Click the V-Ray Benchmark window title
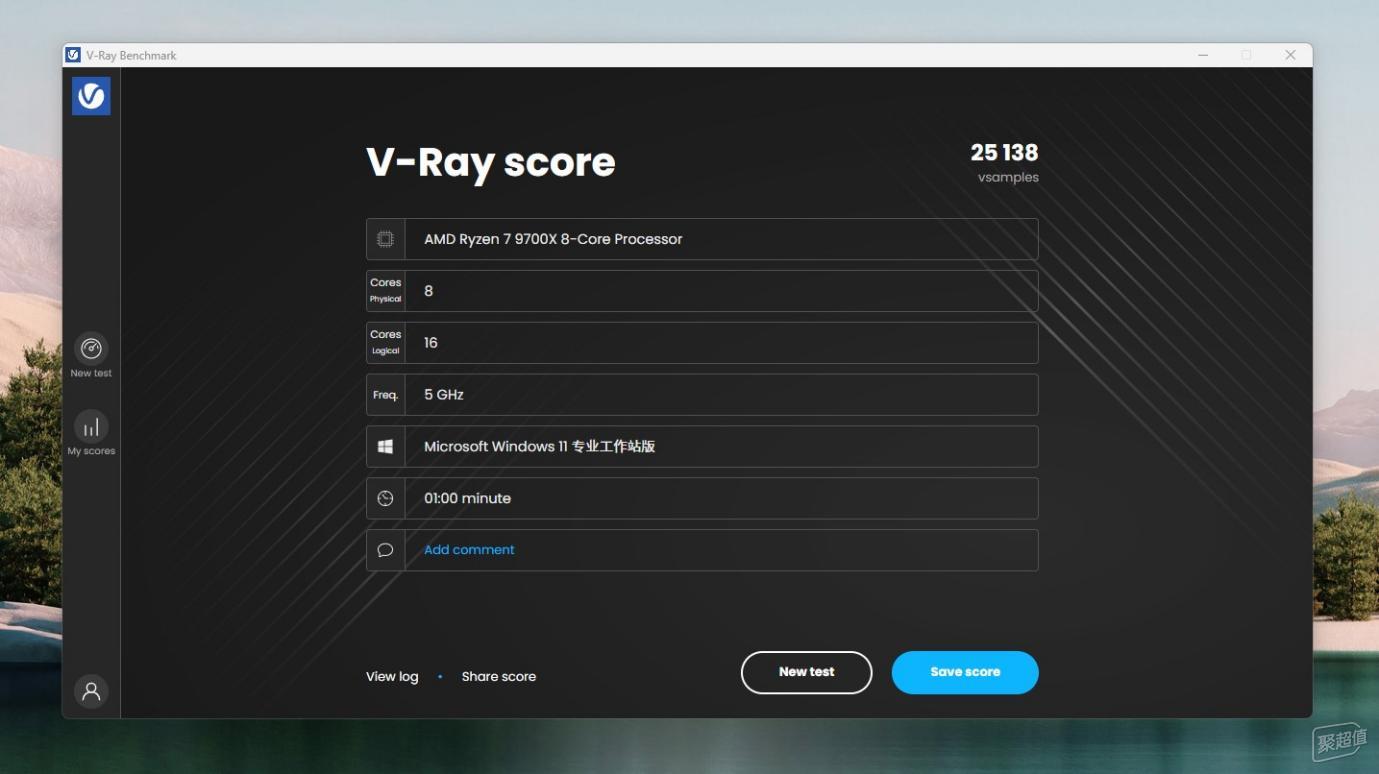The width and height of the screenshot is (1379, 774). (131, 56)
